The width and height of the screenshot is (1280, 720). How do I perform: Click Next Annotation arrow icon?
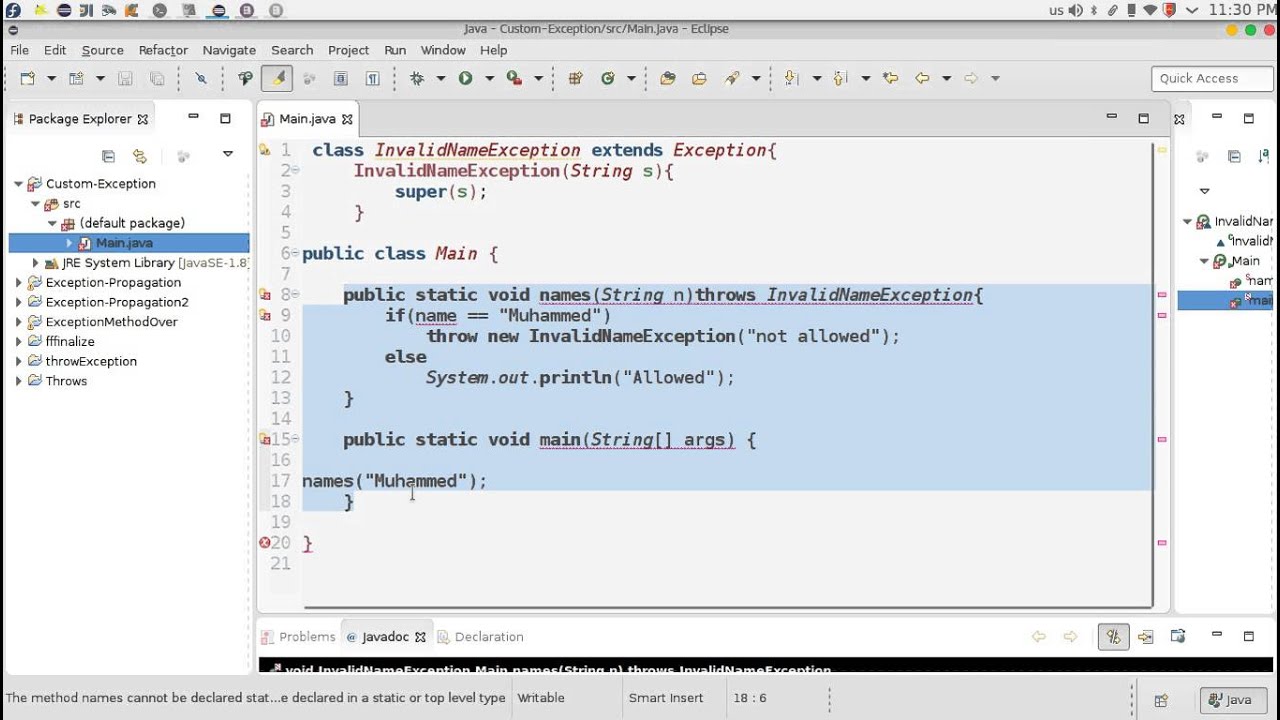coord(793,78)
